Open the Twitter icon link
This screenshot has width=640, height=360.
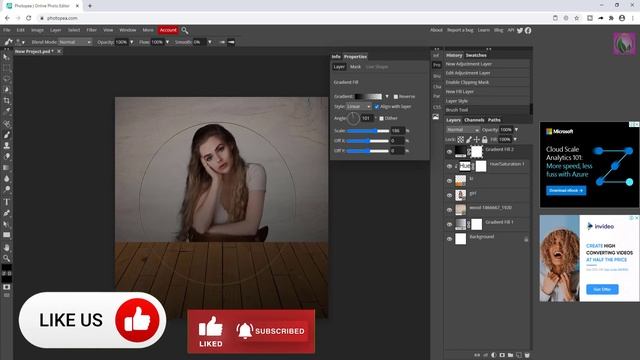point(520,30)
